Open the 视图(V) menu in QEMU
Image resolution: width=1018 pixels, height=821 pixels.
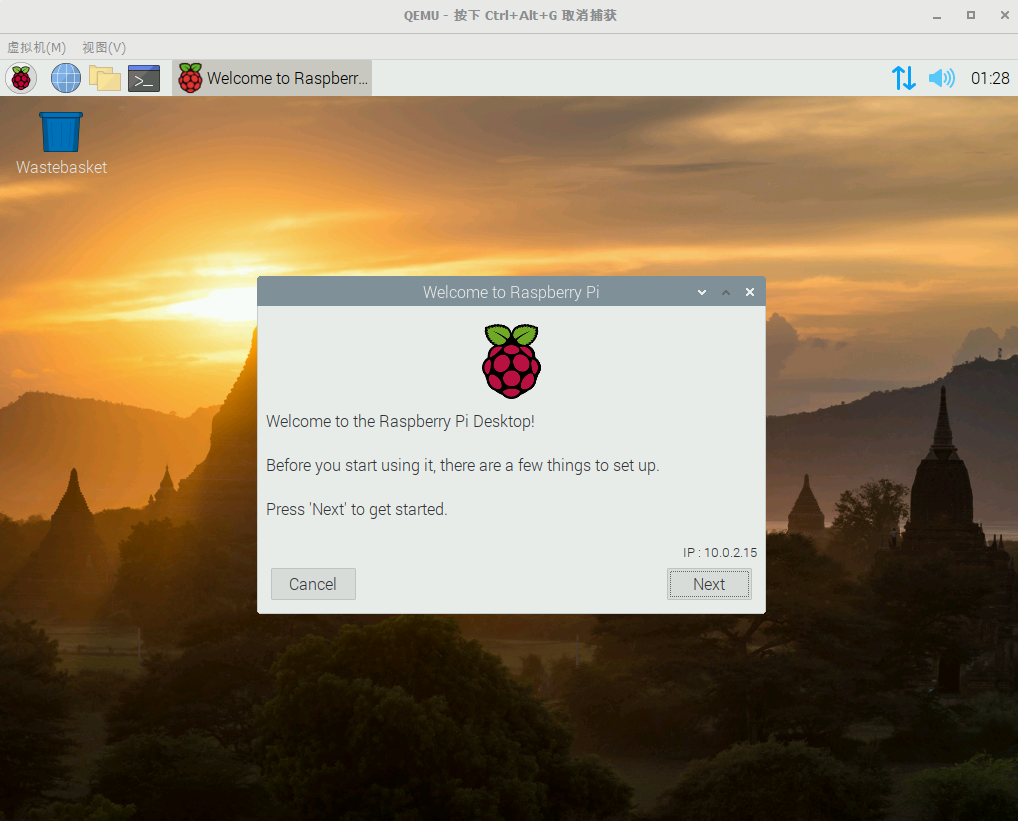pos(104,47)
